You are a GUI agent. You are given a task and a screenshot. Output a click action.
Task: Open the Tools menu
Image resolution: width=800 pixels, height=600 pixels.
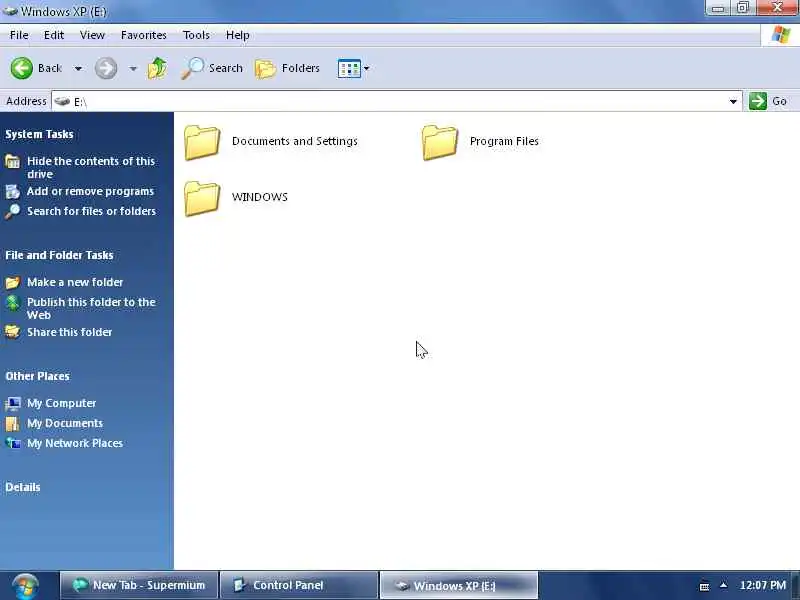pos(196,35)
